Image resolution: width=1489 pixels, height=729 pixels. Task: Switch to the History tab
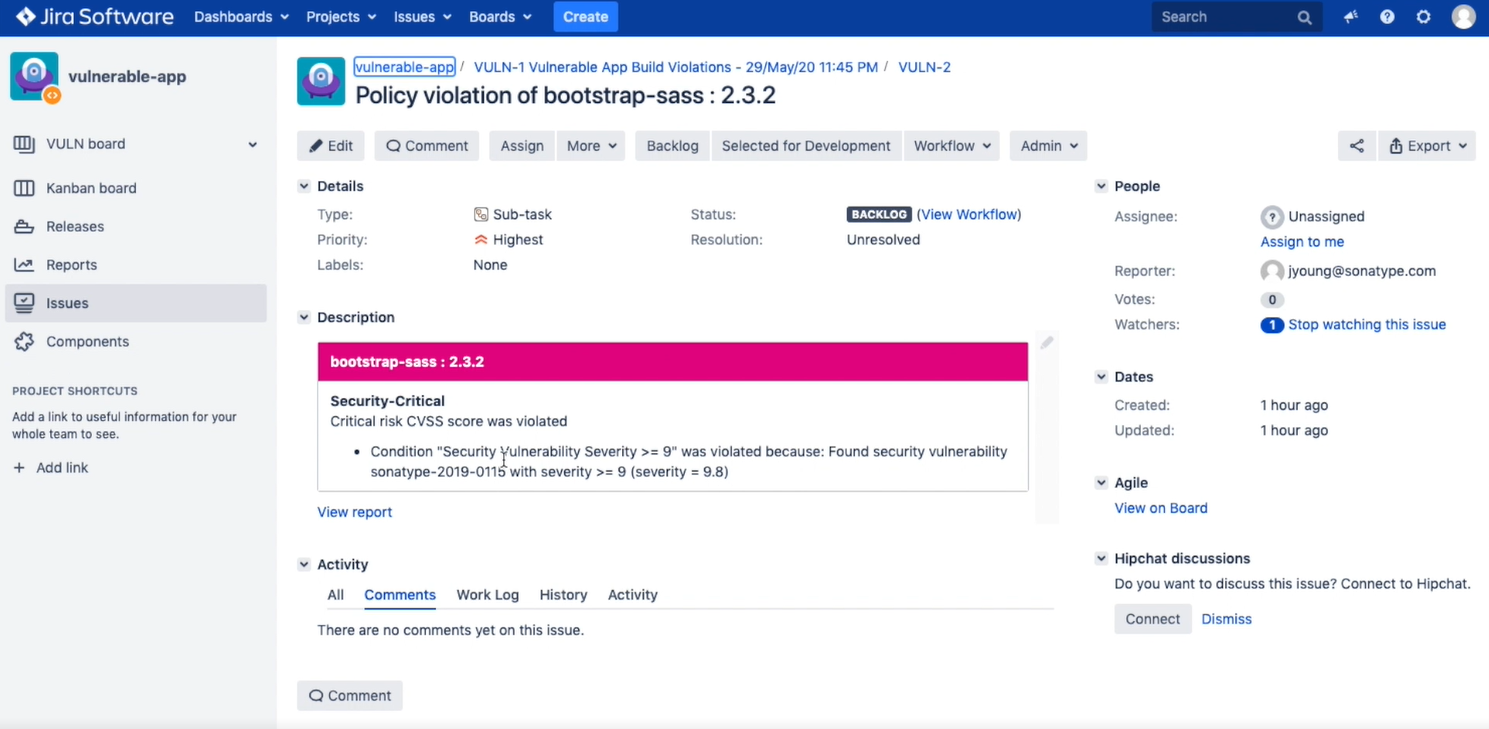(x=563, y=595)
